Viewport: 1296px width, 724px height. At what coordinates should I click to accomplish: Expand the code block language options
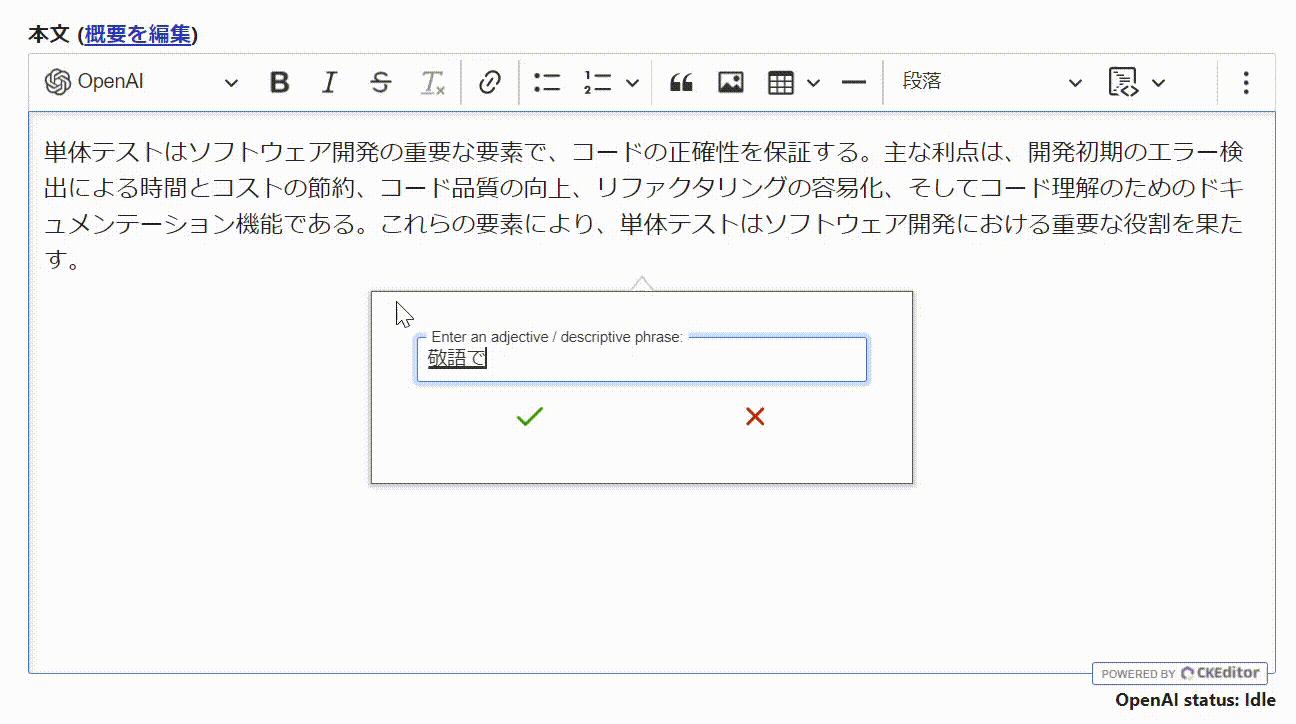pyautogui.click(x=1158, y=83)
